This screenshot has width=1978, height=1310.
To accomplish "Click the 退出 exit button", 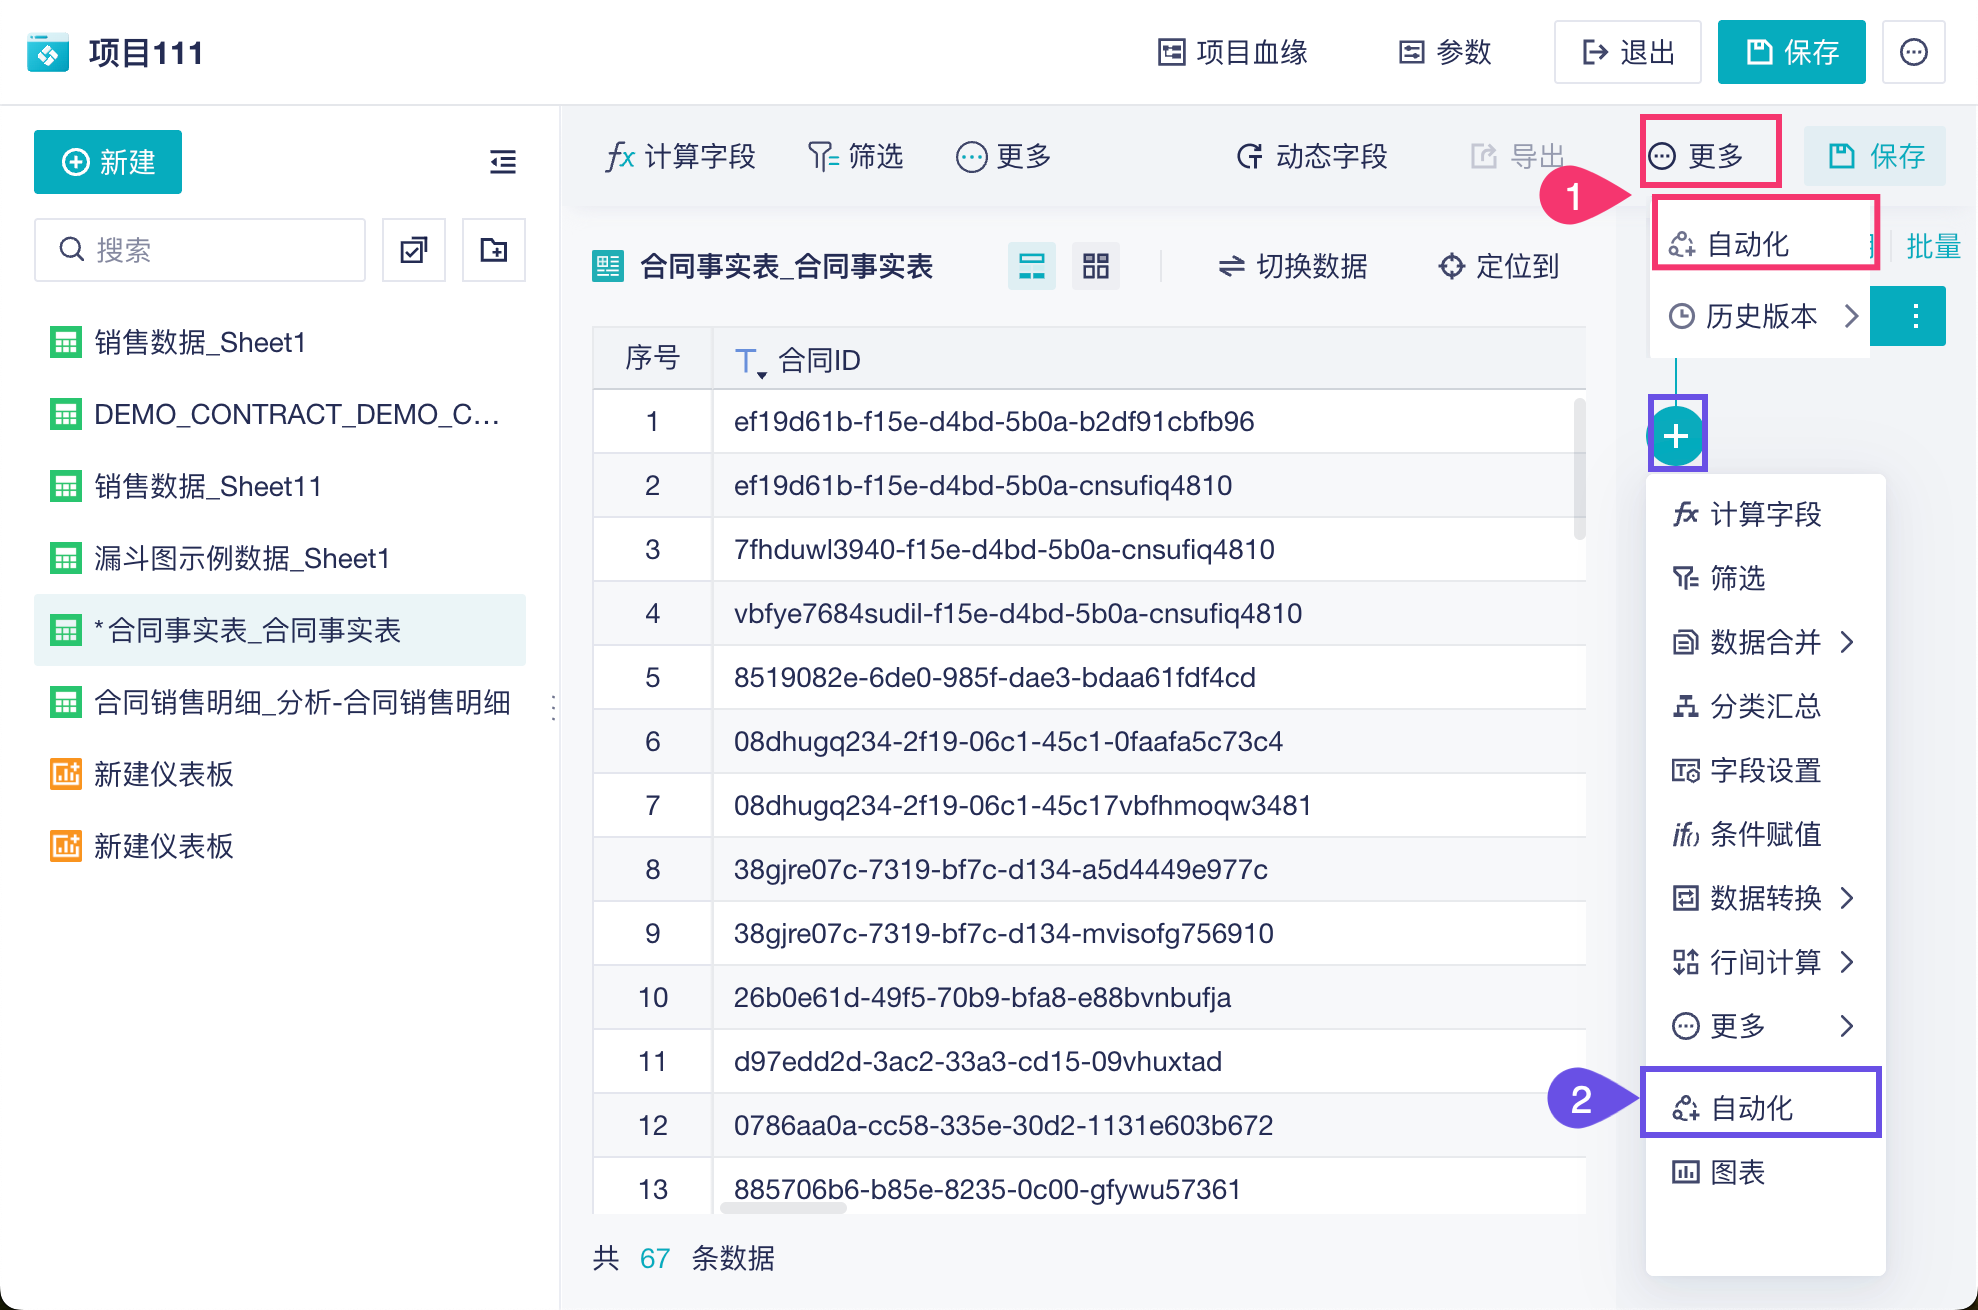I will 1627,52.
